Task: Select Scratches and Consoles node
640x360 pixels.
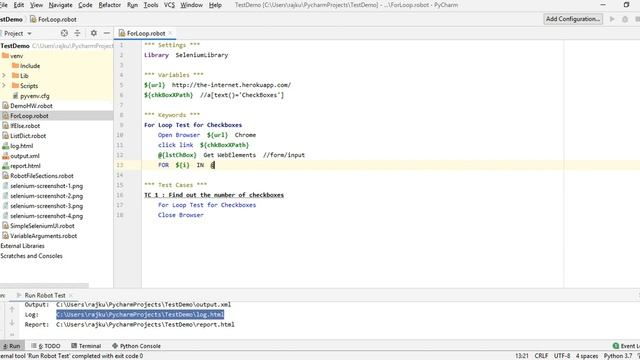Action: [31, 256]
